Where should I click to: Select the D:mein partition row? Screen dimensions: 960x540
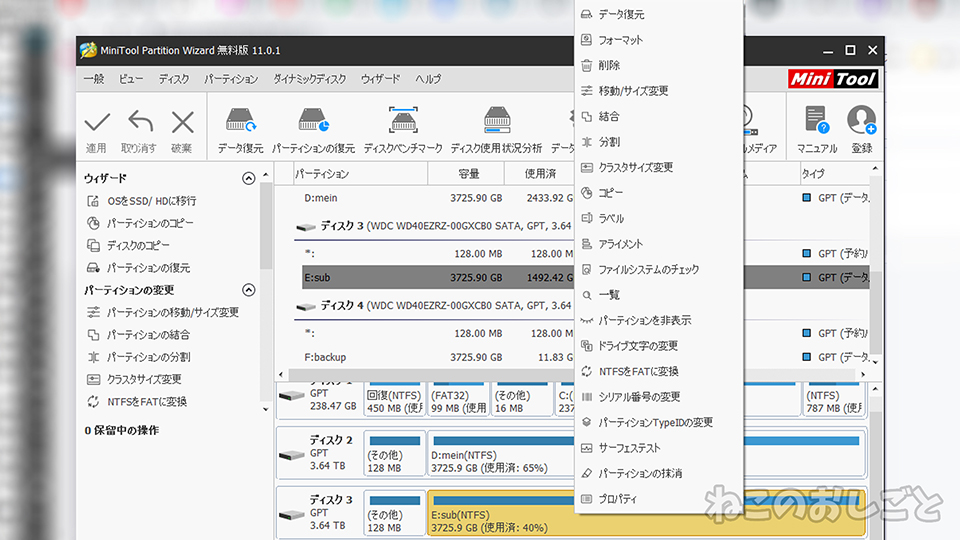438,198
